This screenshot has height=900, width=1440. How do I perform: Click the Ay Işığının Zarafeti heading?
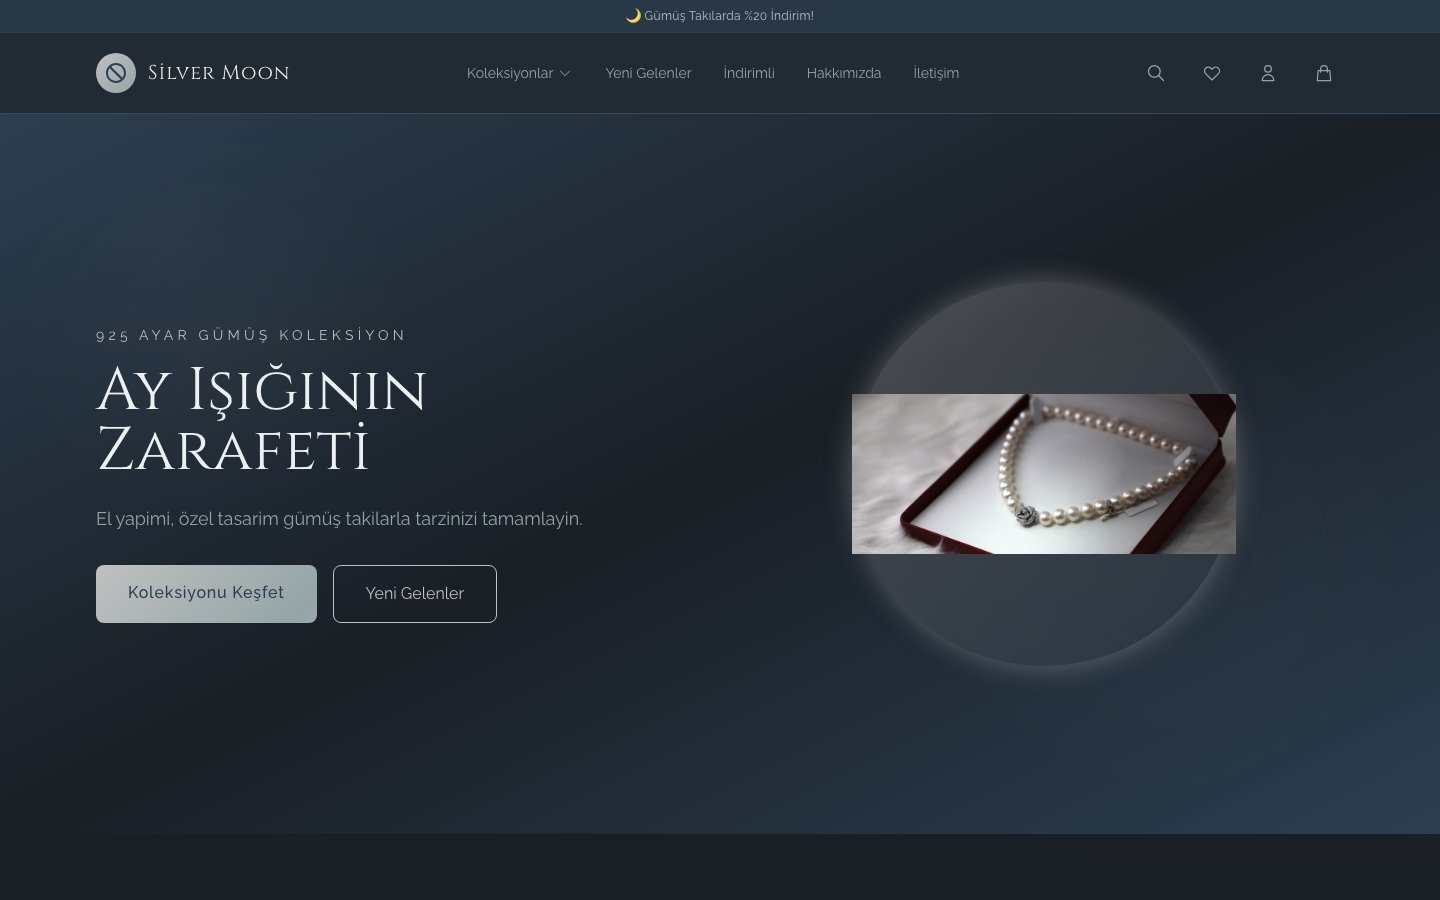pyautogui.click(x=262, y=420)
